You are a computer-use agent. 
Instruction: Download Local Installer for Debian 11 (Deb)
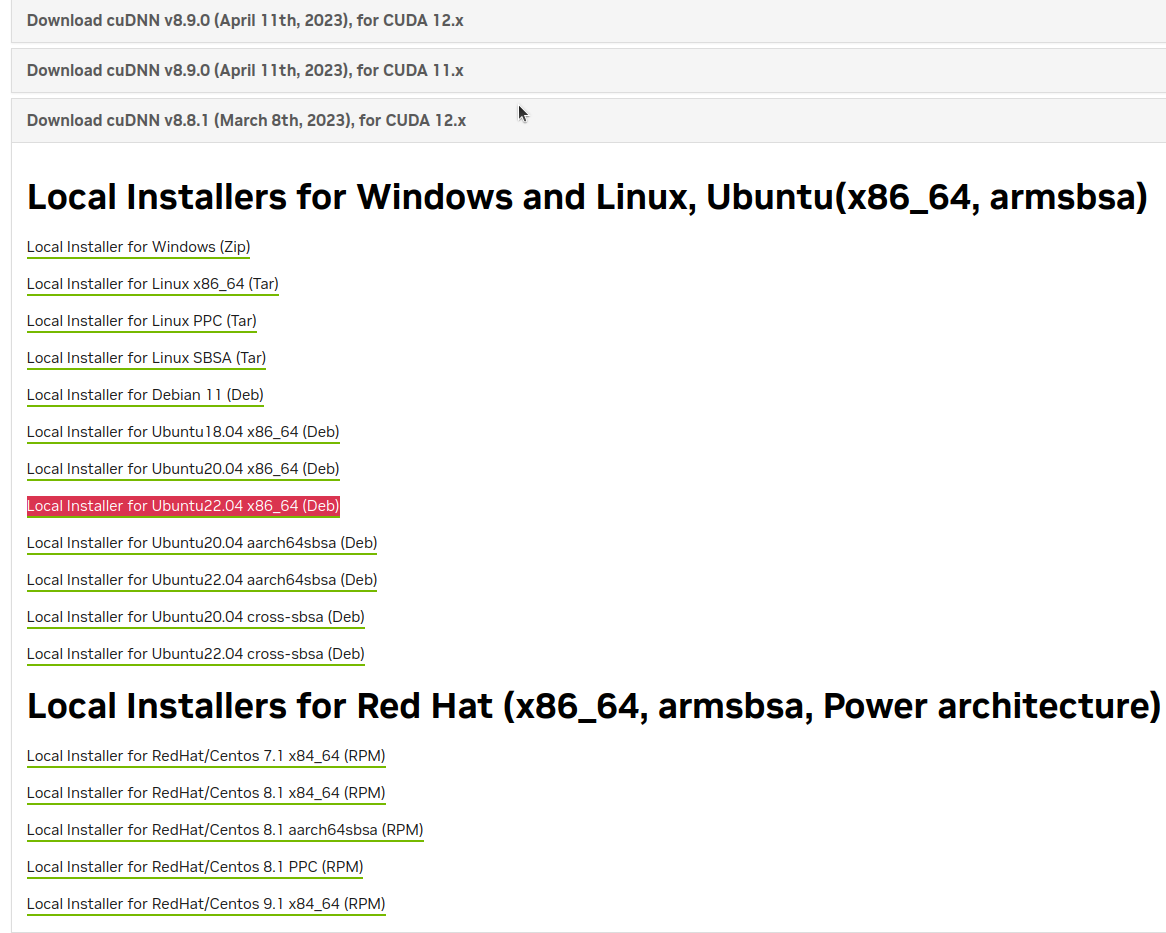(145, 395)
